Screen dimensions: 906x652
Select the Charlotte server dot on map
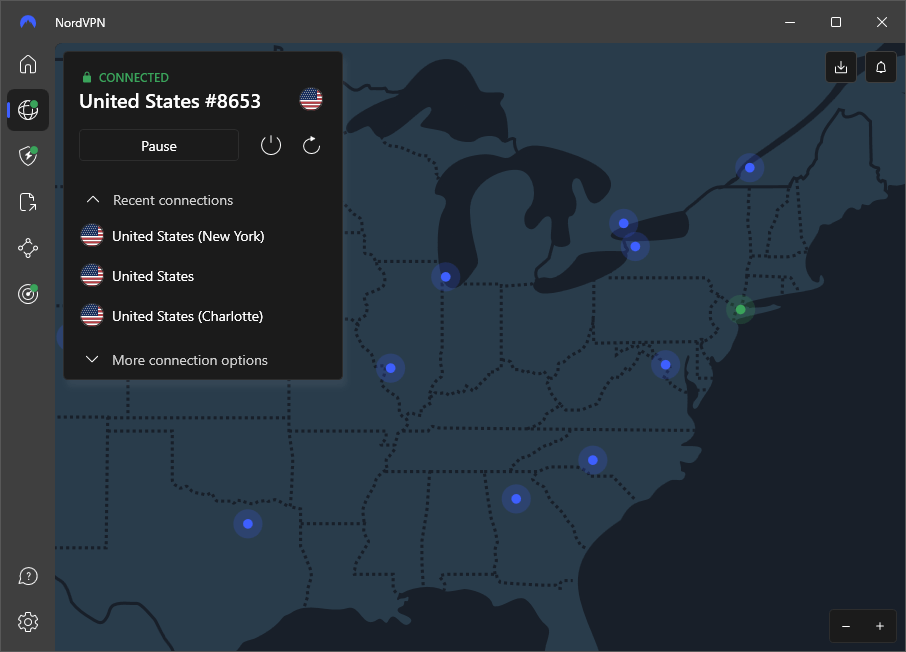(593, 460)
